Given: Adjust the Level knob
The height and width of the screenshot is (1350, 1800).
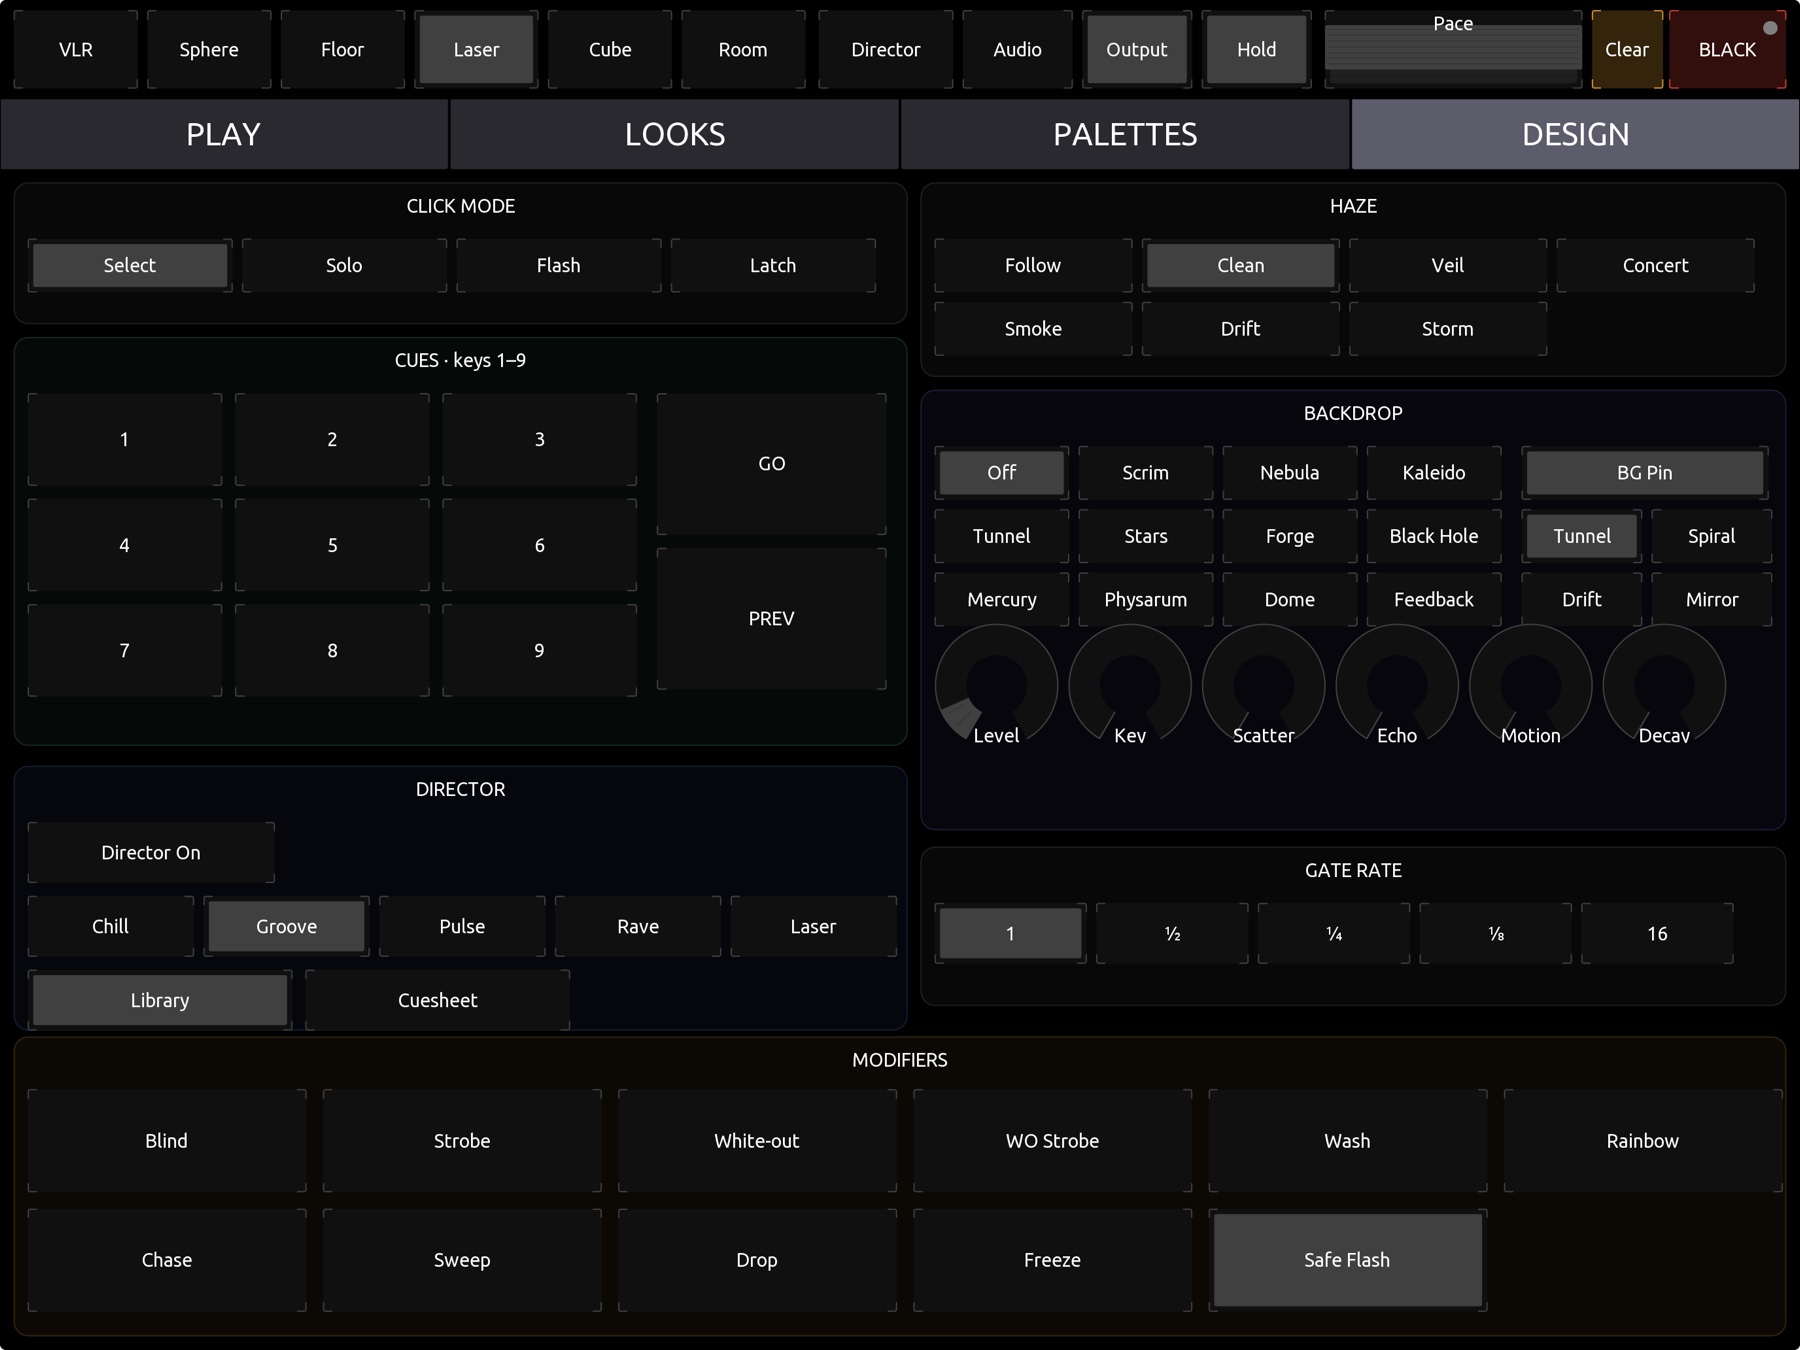Looking at the screenshot, I should pos(996,686).
